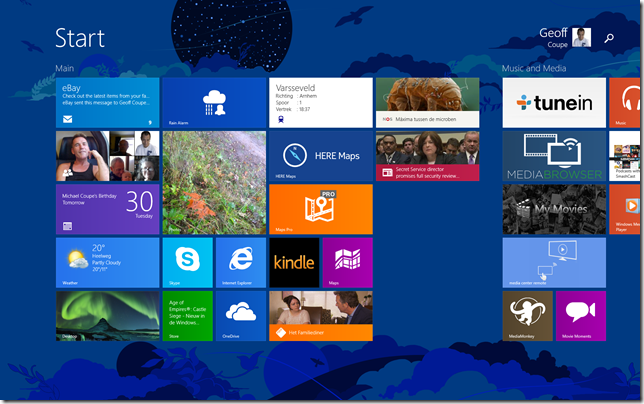Open the MediaMonkey tile
Screen dimensions: 644x404
527,316
